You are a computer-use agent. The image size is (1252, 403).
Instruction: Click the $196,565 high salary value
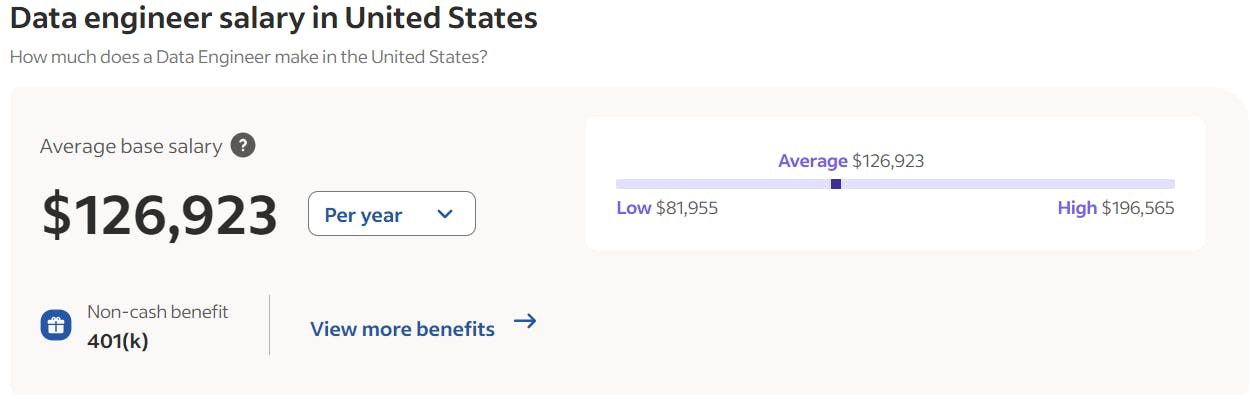[1138, 208]
